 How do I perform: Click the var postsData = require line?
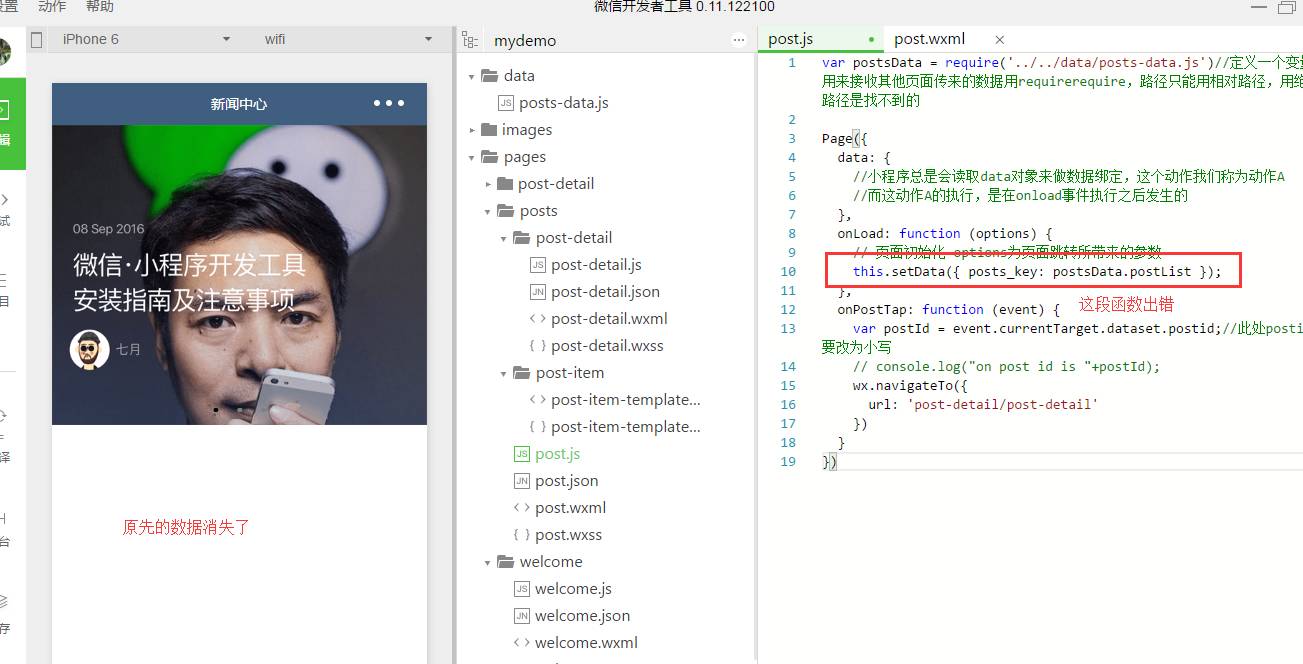click(1062, 62)
